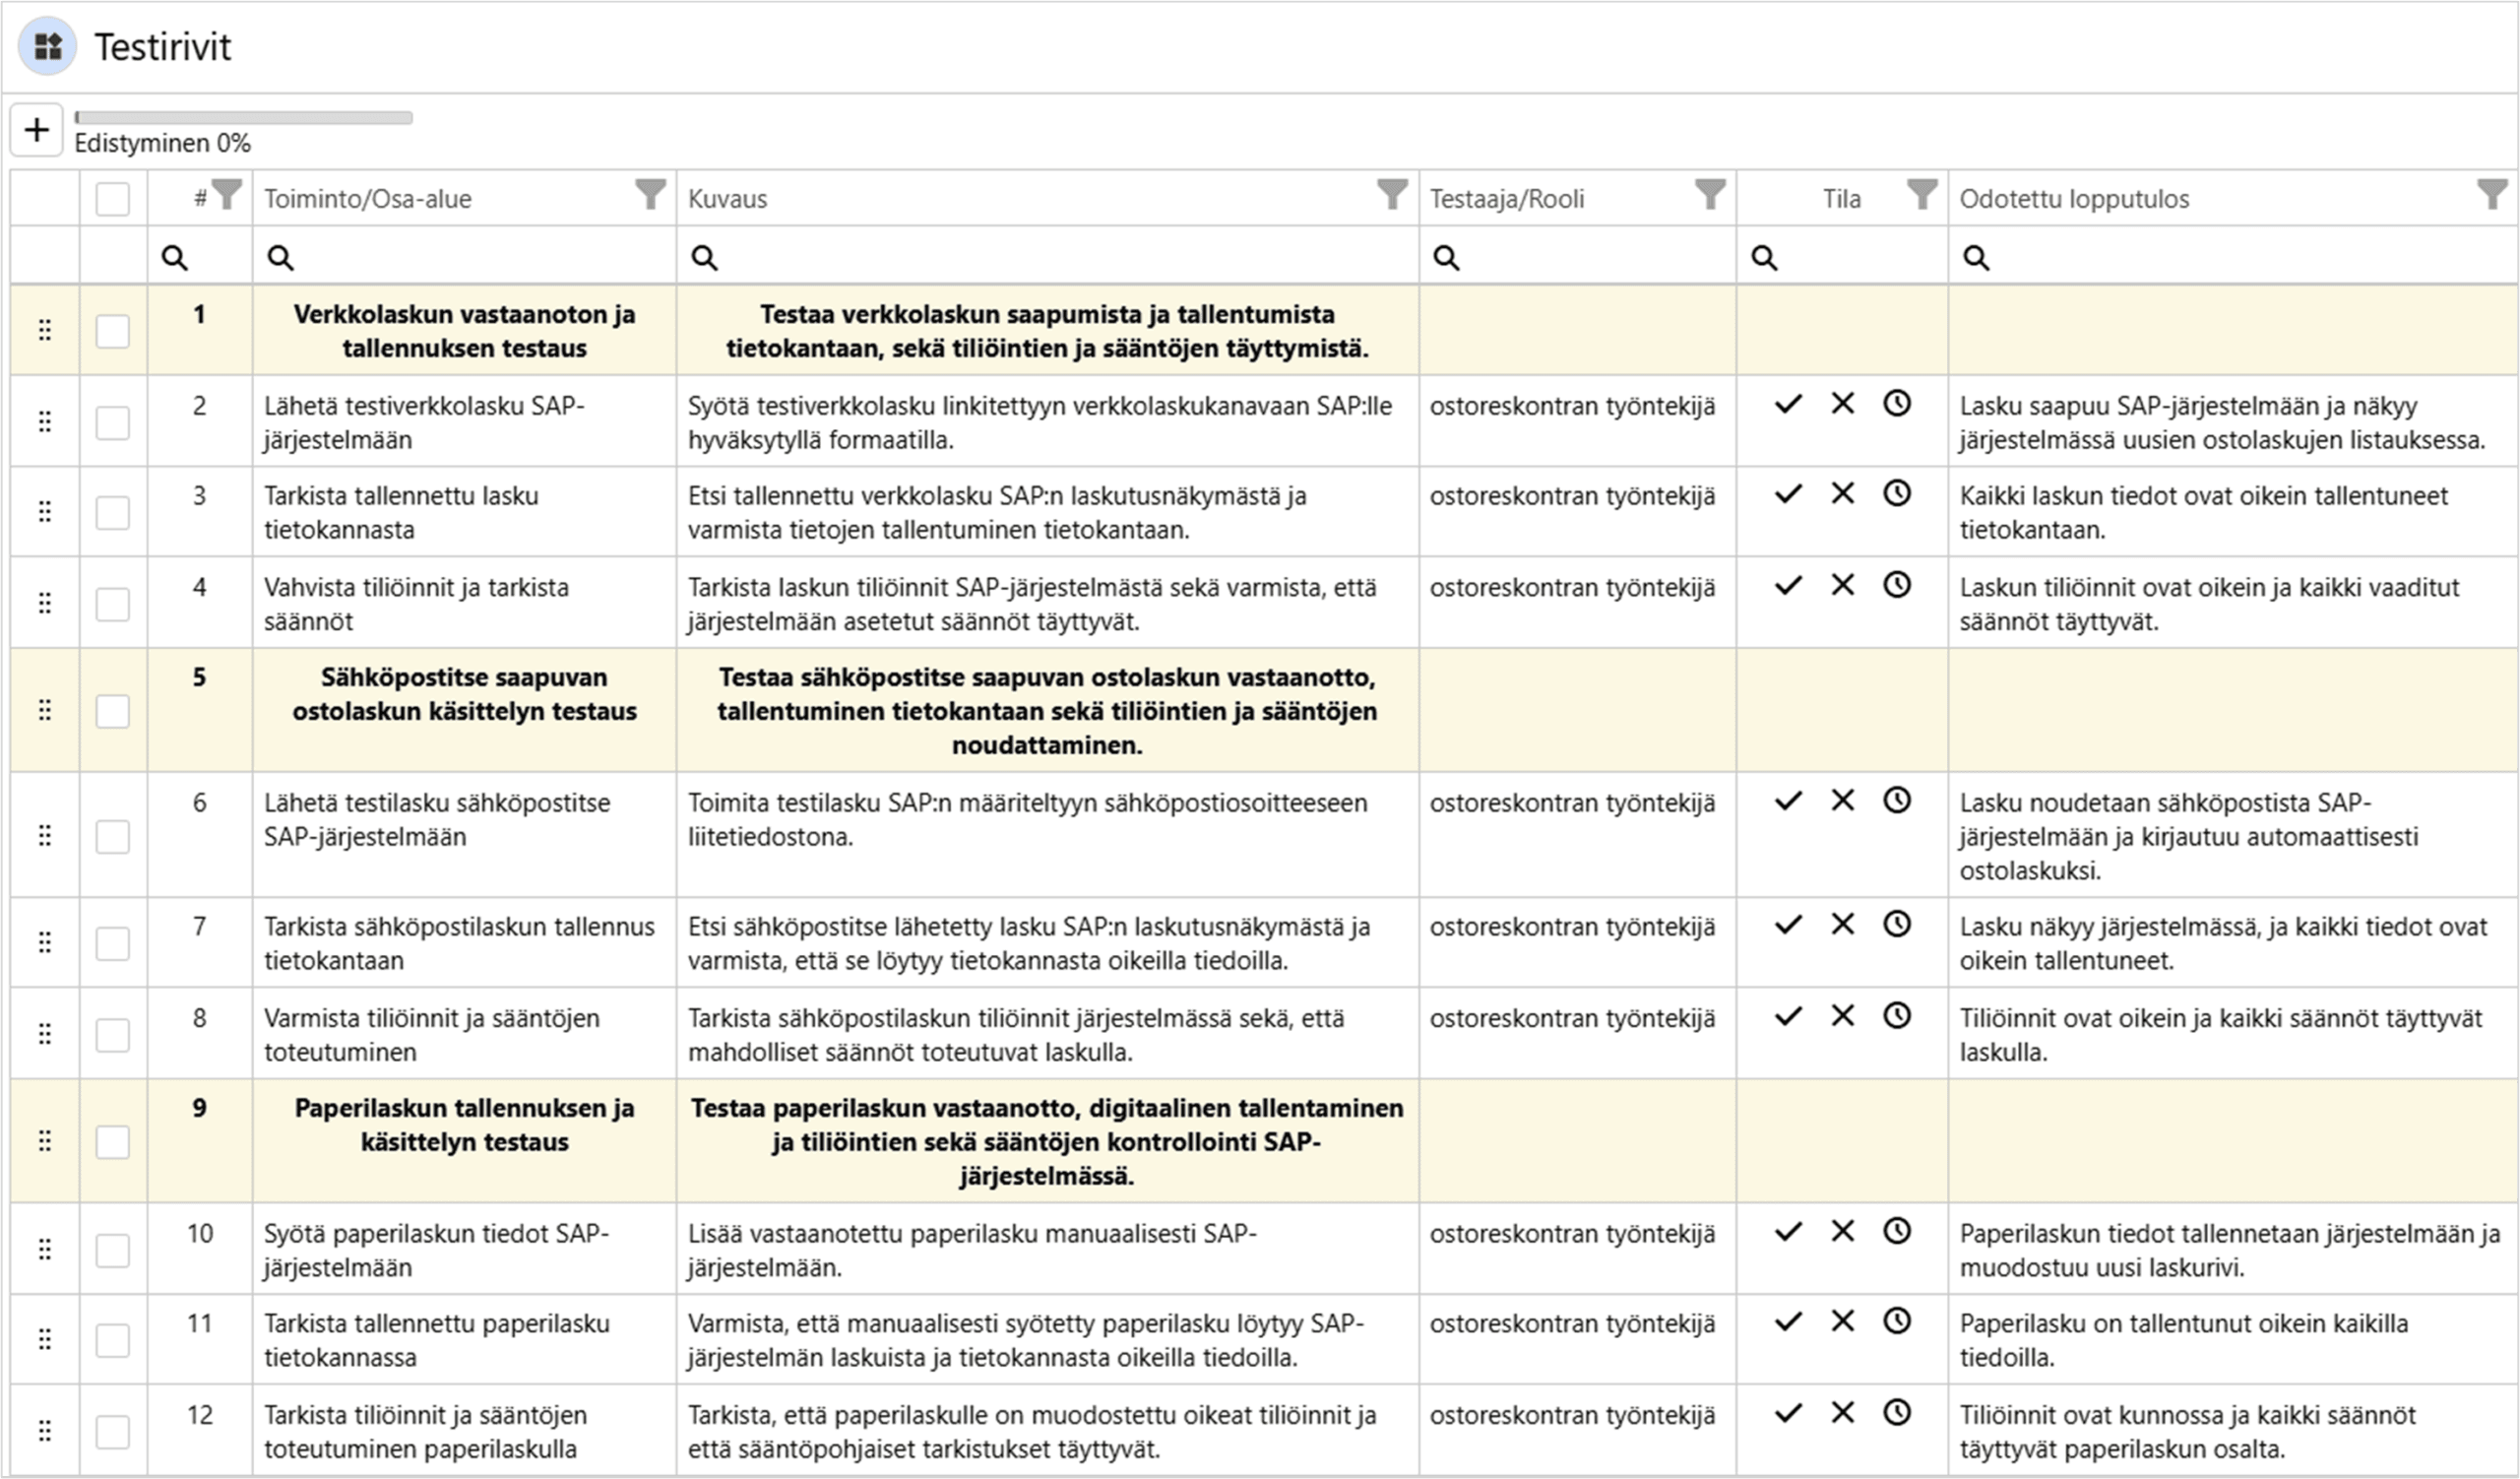
Task: Mark row 12 as failed with X icon
Action: coord(1842,1412)
